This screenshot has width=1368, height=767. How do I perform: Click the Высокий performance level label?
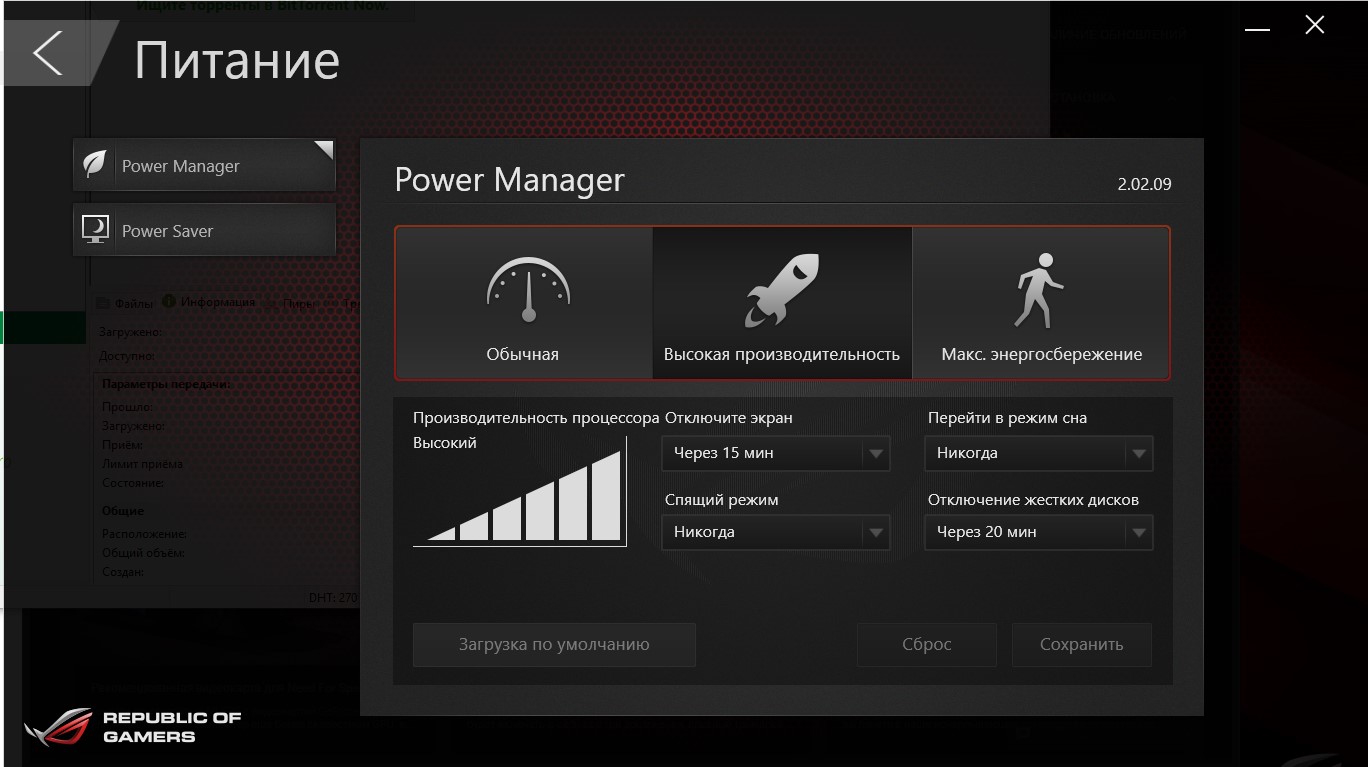click(445, 443)
